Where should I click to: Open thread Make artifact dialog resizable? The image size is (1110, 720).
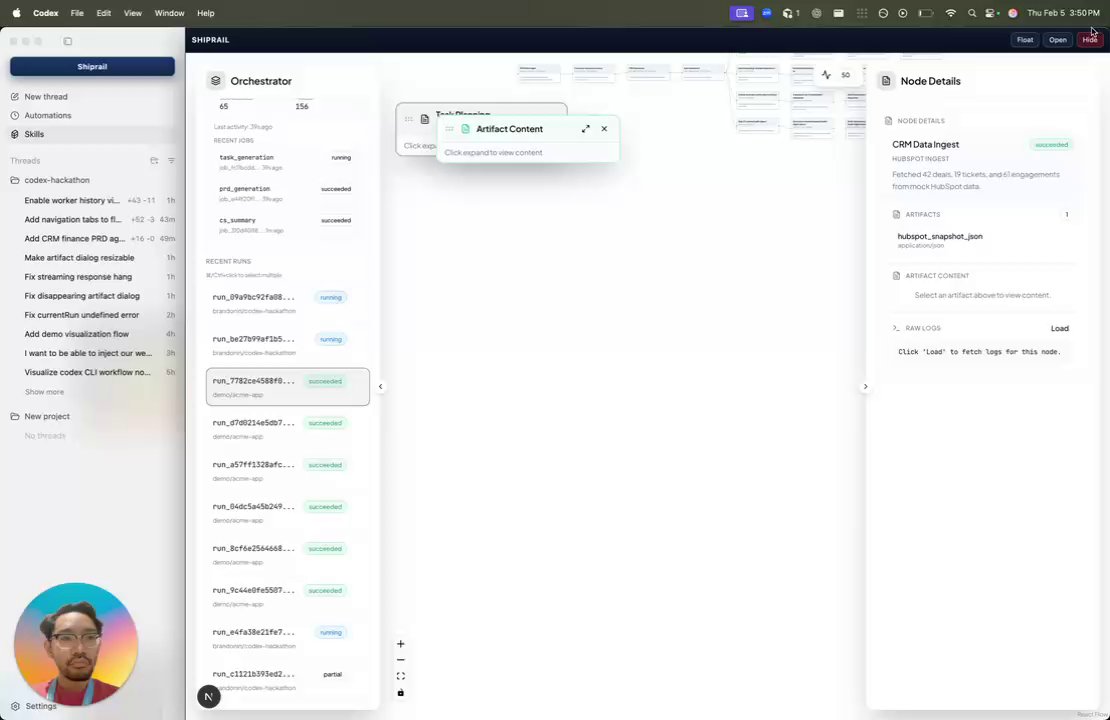click(x=92, y=258)
